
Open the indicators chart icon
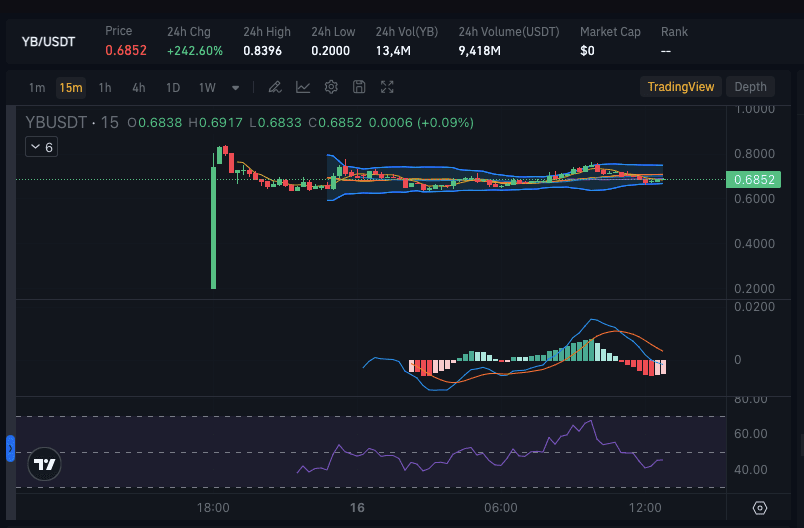(303, 87)
